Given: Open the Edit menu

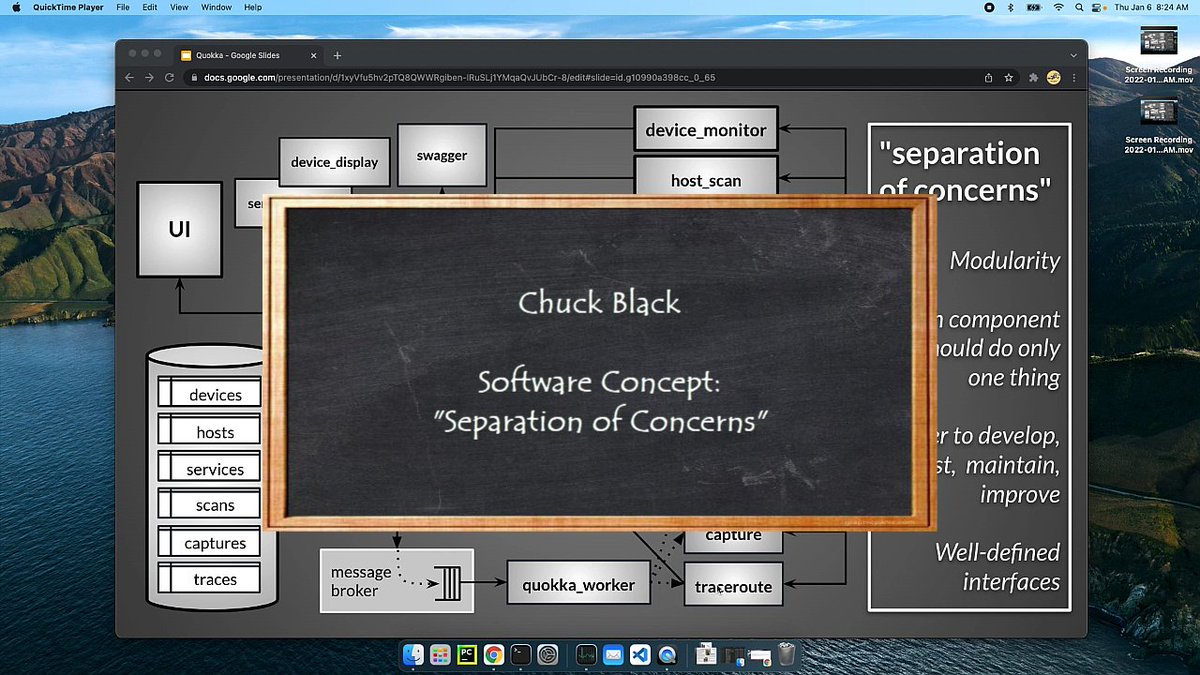Looking at the screenshot, I should [150, 7].
